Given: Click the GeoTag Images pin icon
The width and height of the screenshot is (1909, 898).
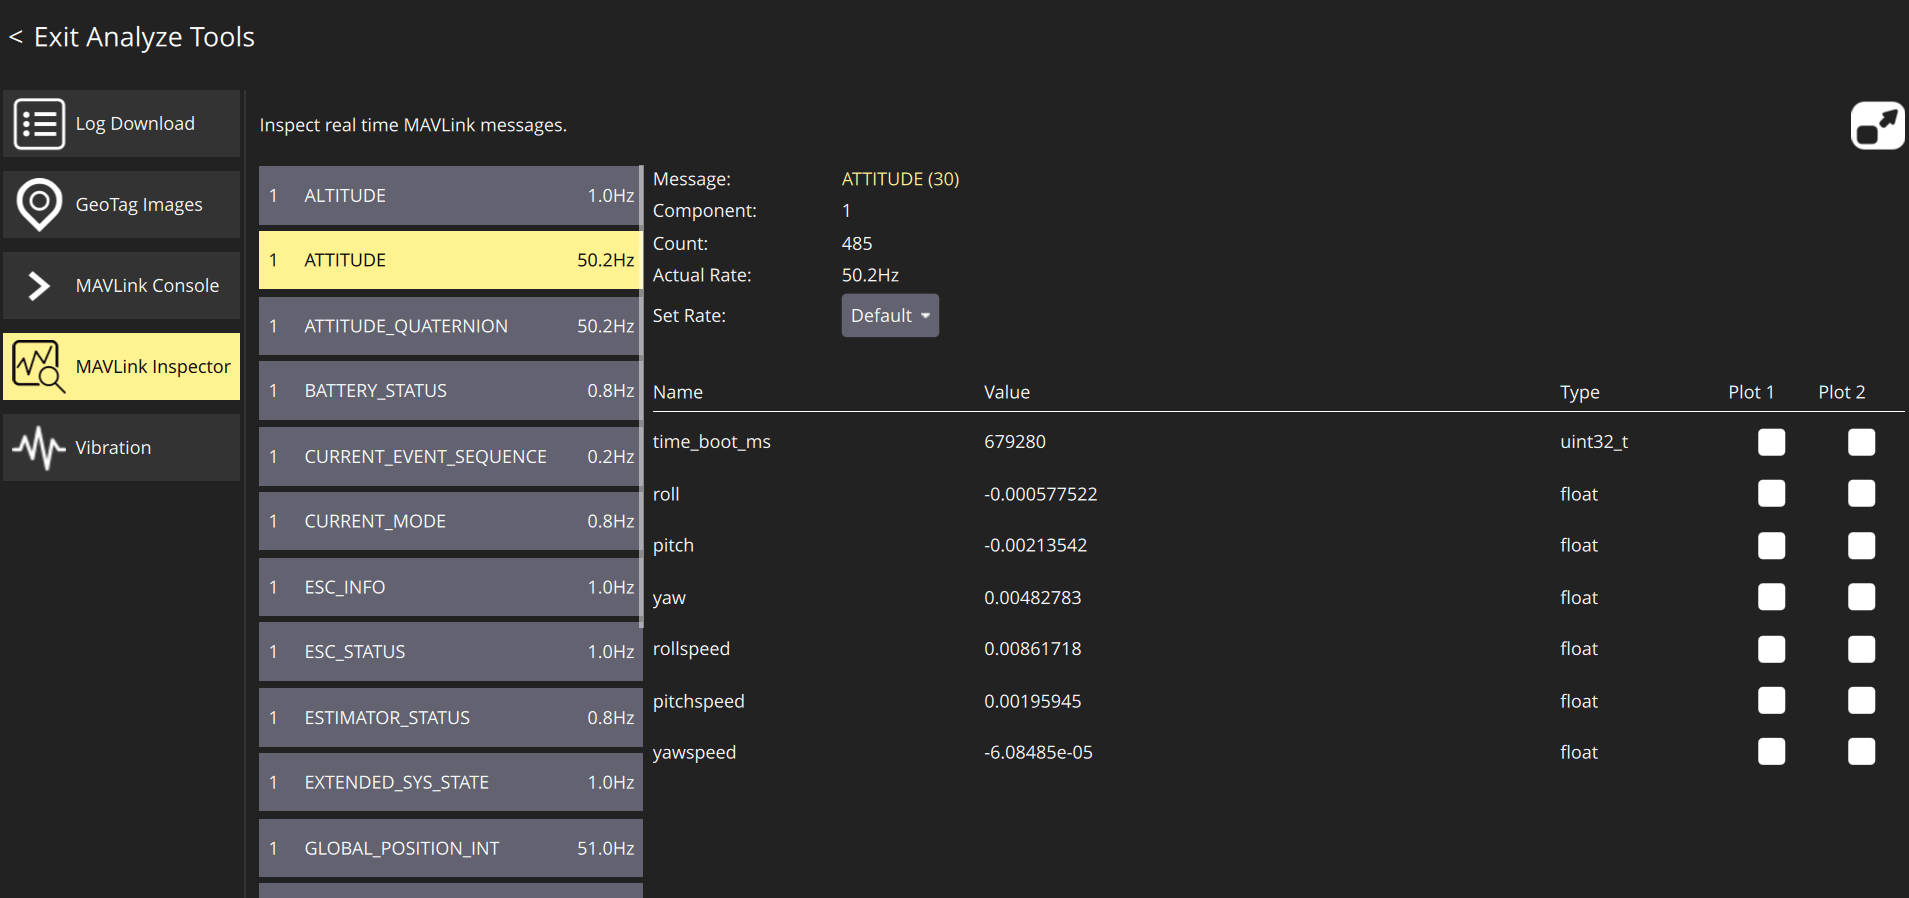Looking at the screenshot, I should click(39, 204).
